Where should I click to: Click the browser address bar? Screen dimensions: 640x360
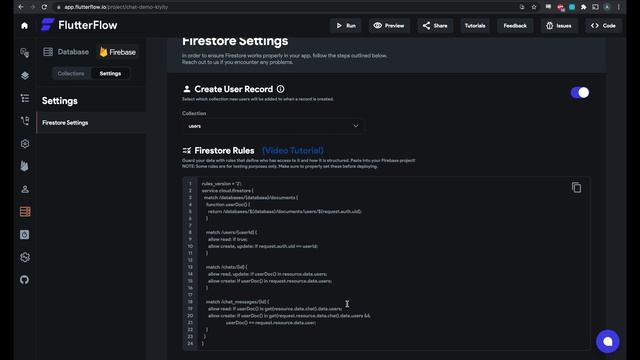(286, 7)
